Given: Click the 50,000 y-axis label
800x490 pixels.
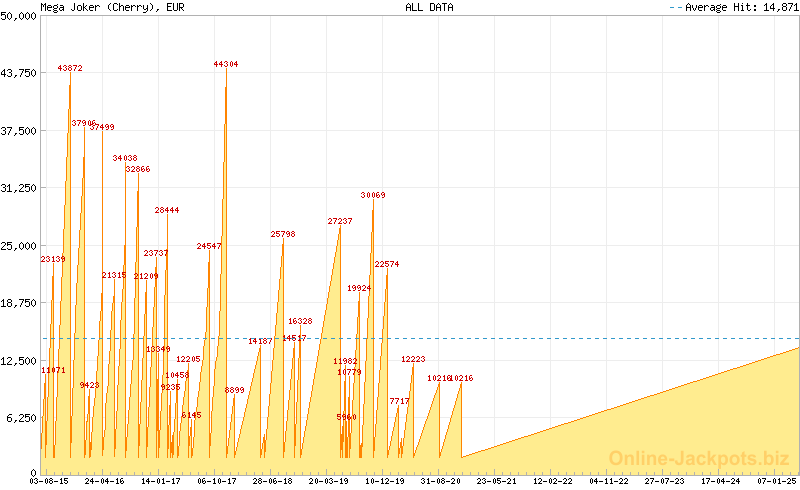Looking at the screenshot, I should [18, 16].
